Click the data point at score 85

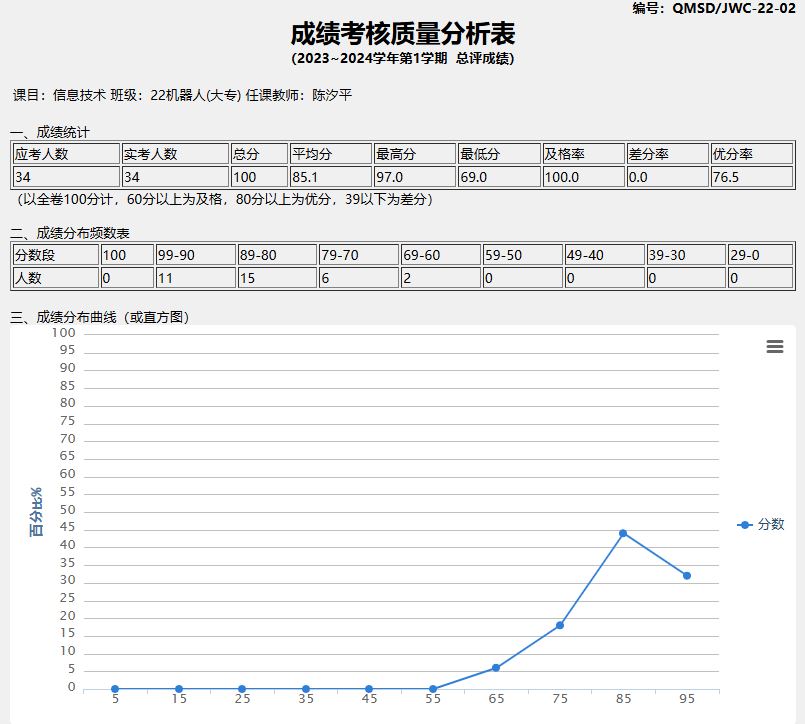623,534
